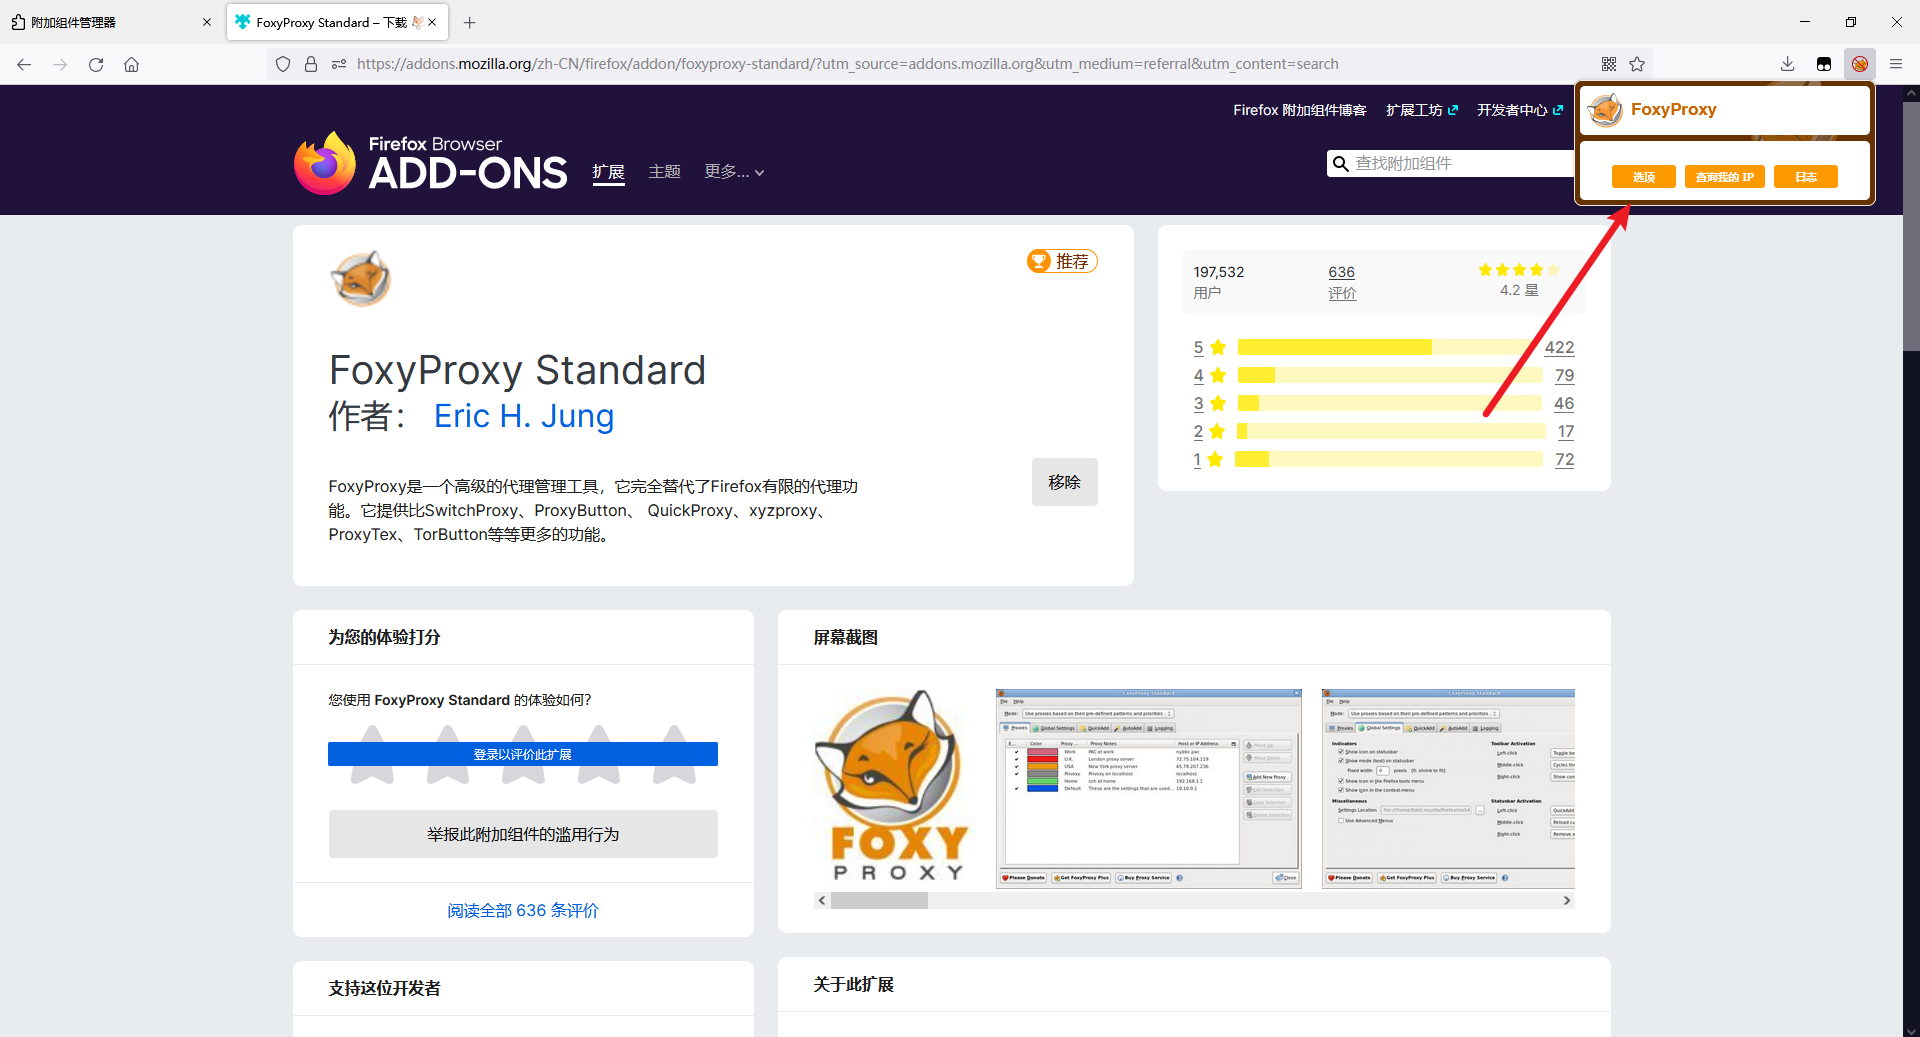Go back with the back arrow

(24, 64)
